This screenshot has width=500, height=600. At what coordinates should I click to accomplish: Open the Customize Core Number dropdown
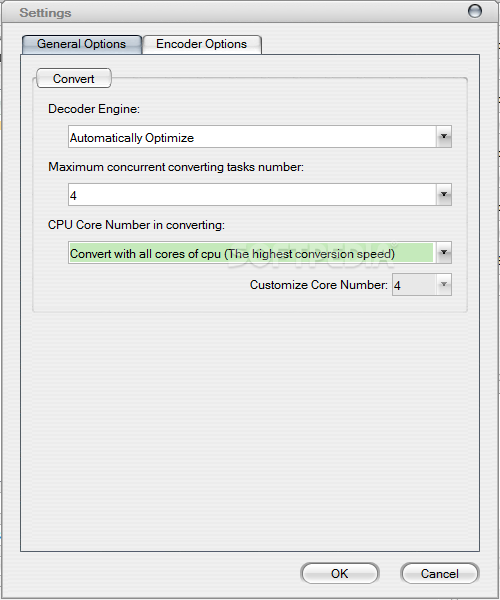point(444,285)
